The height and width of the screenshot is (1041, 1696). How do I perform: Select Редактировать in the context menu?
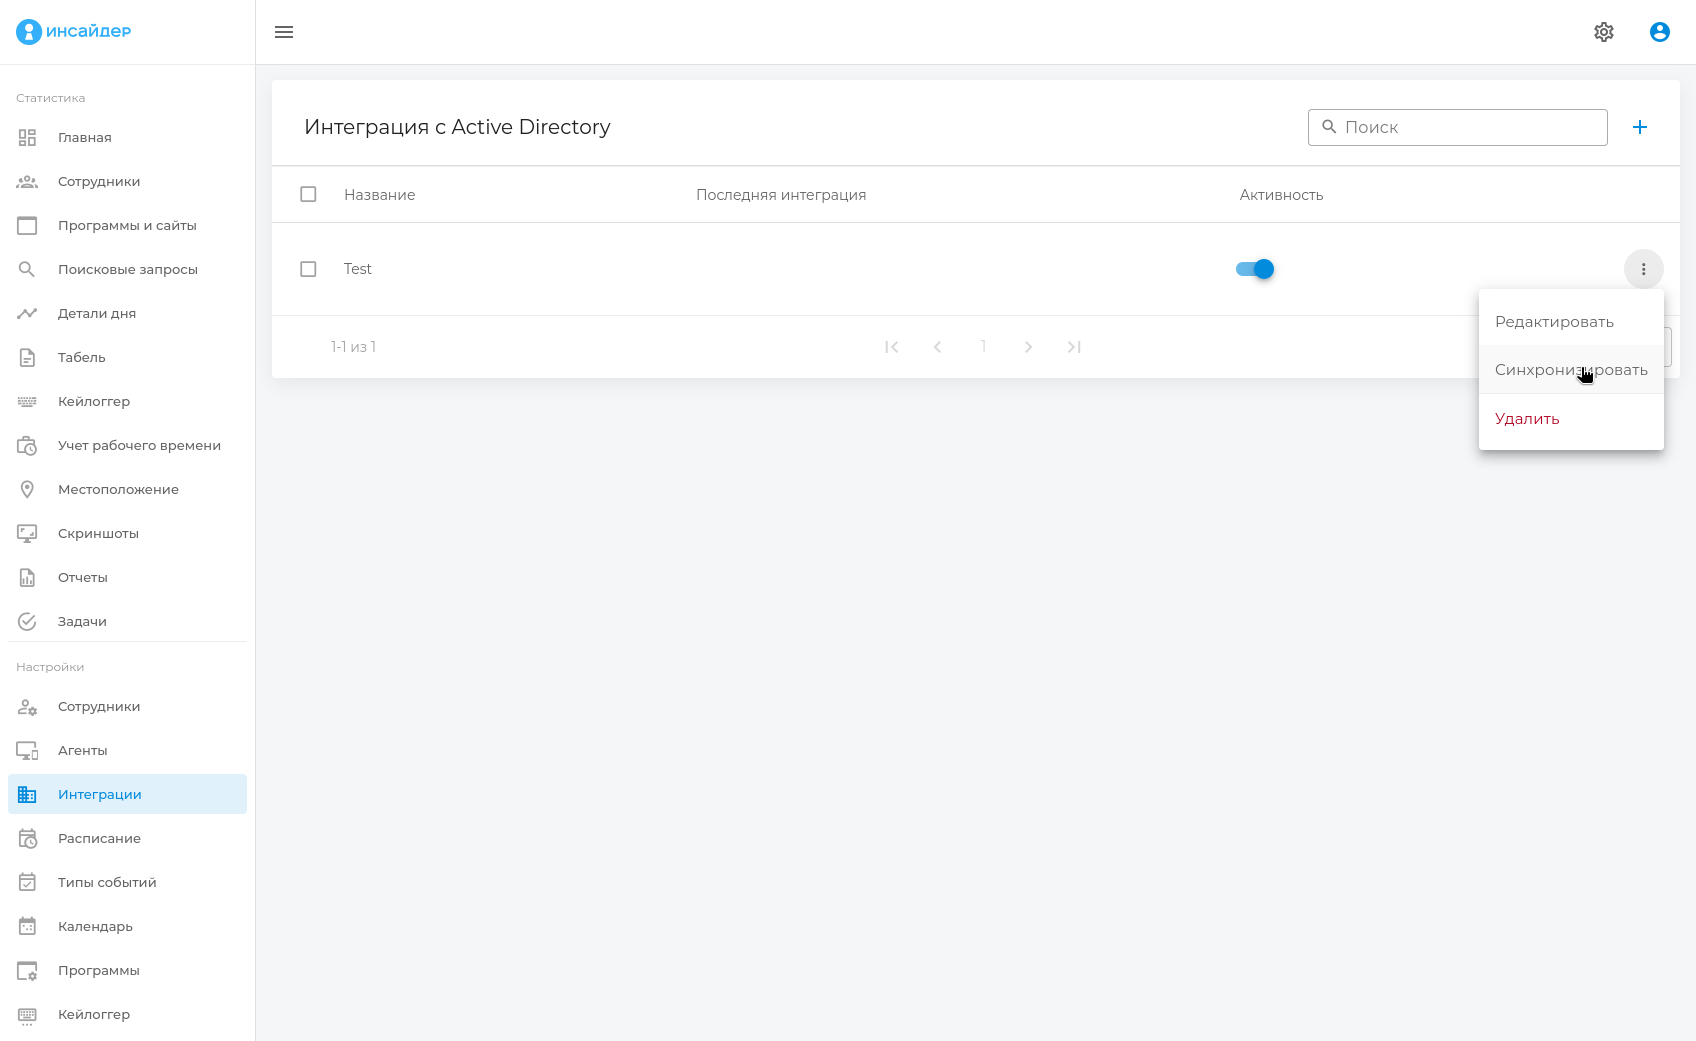pos(1554,322)
